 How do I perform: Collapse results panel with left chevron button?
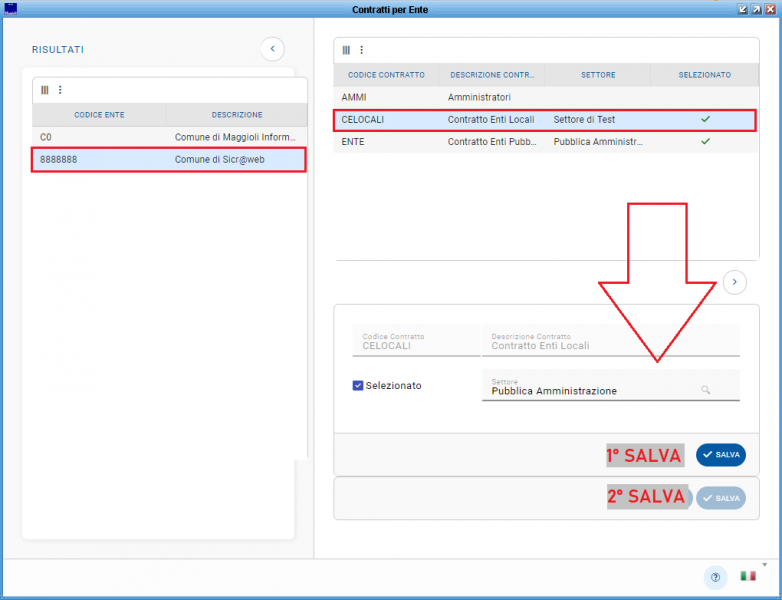point(272,49)
